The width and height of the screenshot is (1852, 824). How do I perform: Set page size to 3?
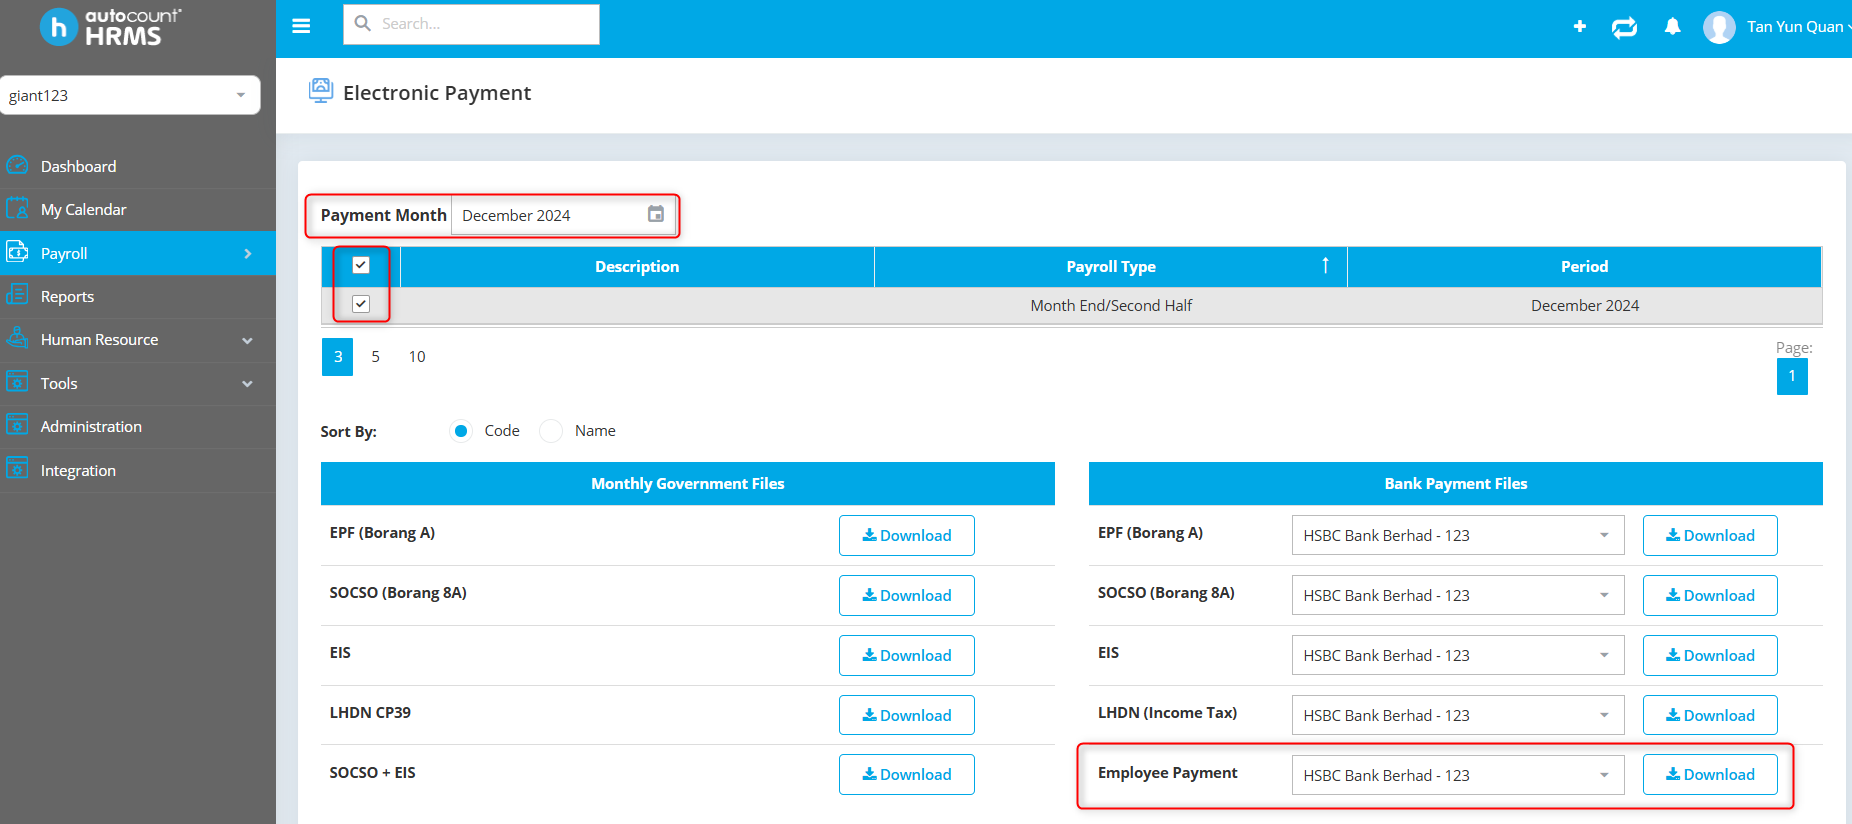(x=338, y=357)
